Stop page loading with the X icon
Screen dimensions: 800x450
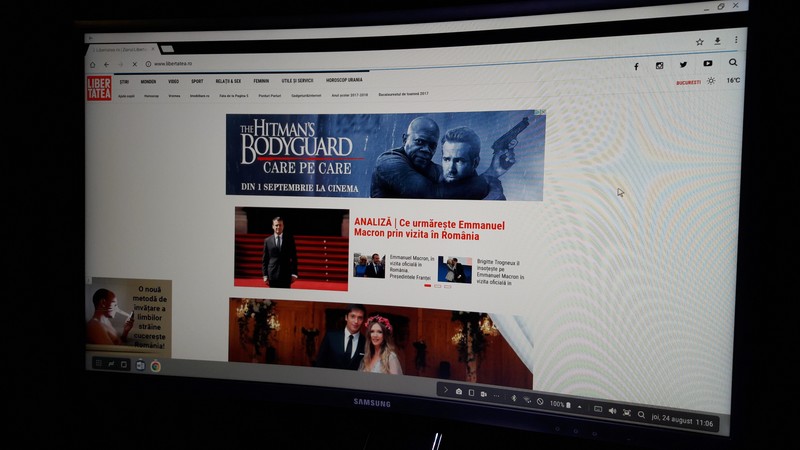point(135,64)
